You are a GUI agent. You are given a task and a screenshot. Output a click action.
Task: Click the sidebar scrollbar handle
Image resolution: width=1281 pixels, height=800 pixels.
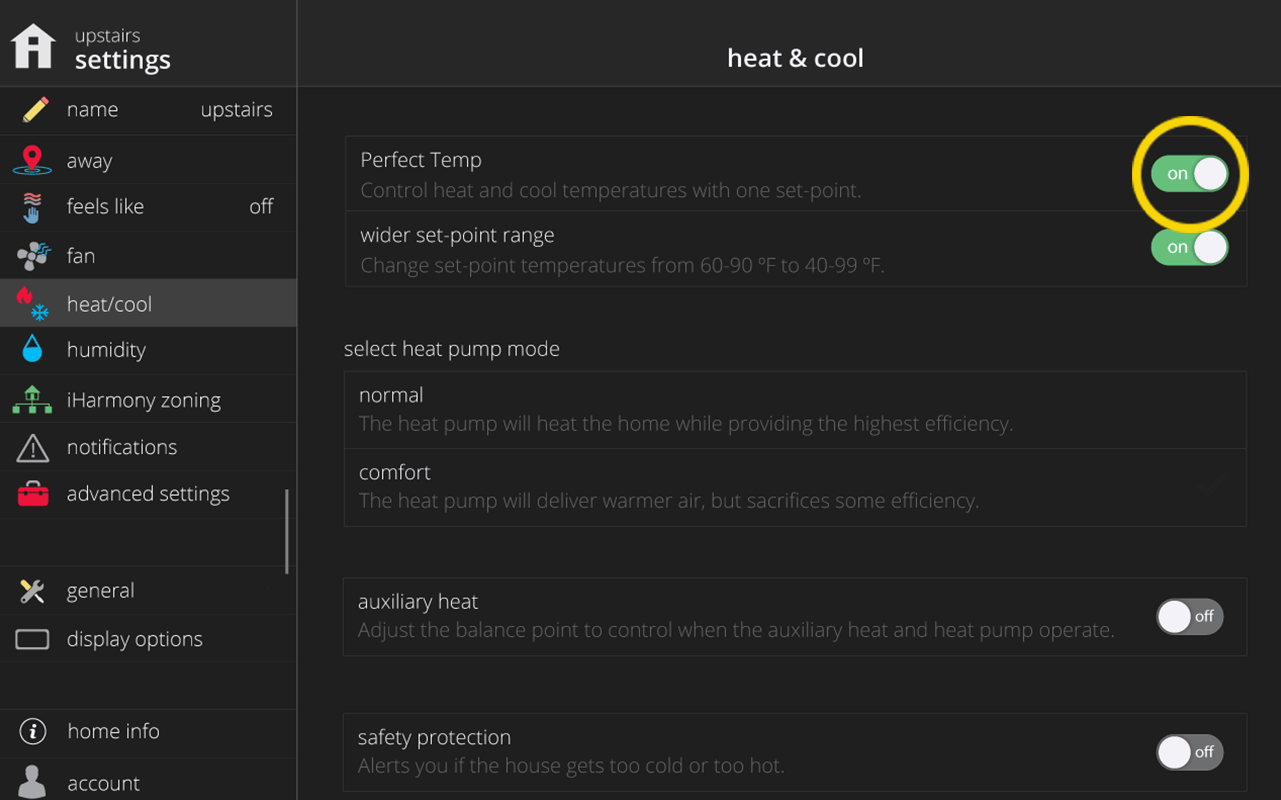[x=287, y=531]
